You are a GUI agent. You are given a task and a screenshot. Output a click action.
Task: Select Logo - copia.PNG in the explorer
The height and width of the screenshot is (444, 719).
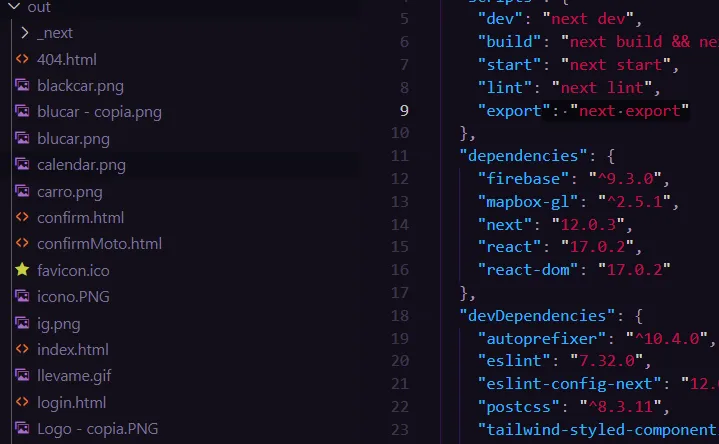point(97,429)
